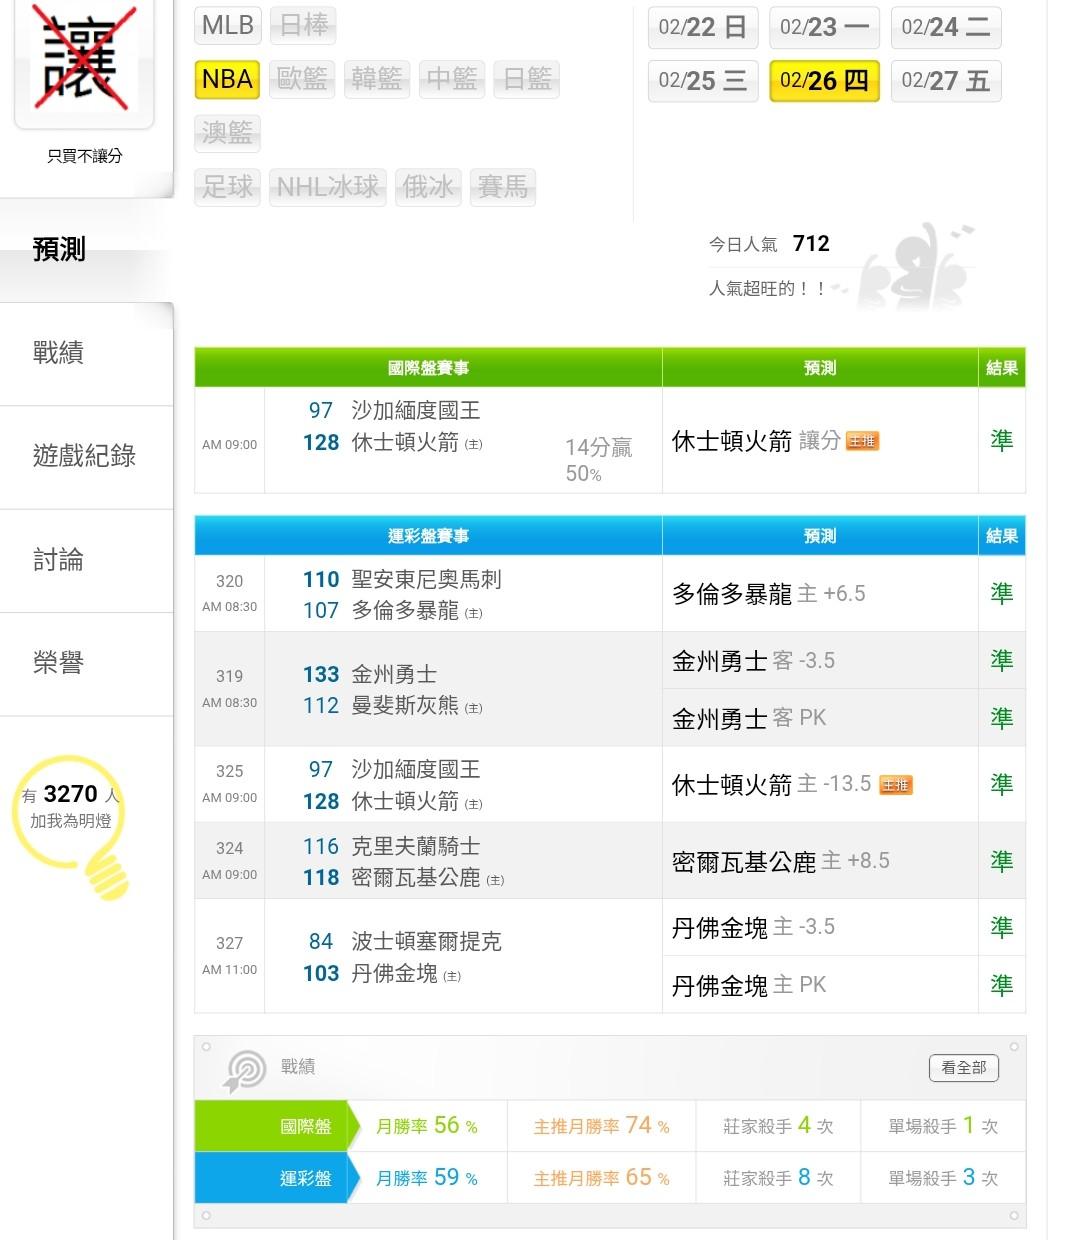The image size is (1080, 1240).
Task: Select the 俄冰 league tab
Action: pyautogui.click(x=428, y=187)
